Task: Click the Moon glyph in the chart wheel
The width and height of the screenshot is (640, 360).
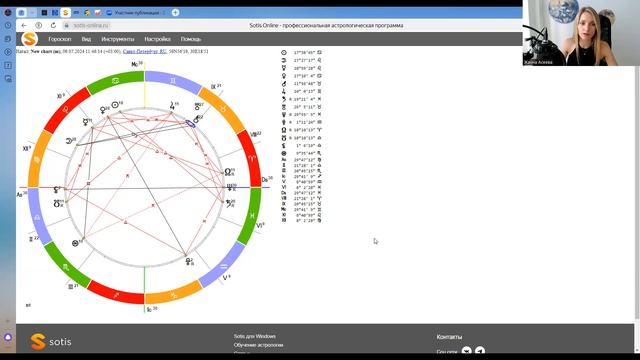Action: coord(69,141)
